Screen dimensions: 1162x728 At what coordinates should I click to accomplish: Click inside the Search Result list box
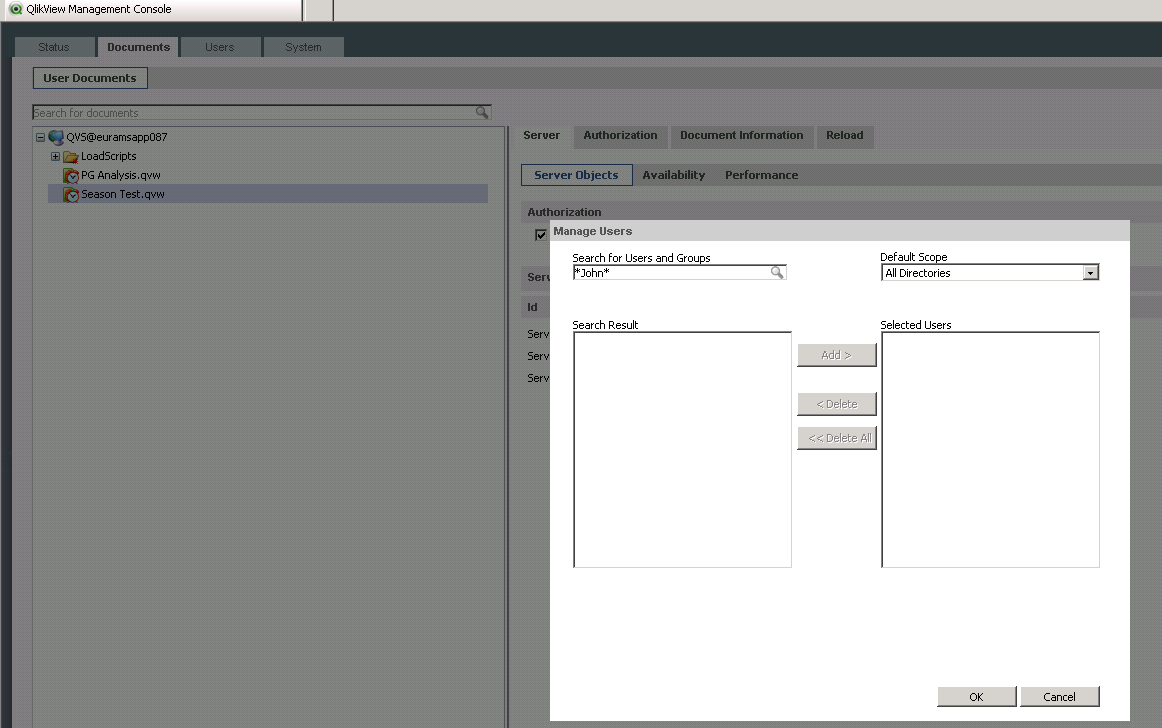pos(683,450)
